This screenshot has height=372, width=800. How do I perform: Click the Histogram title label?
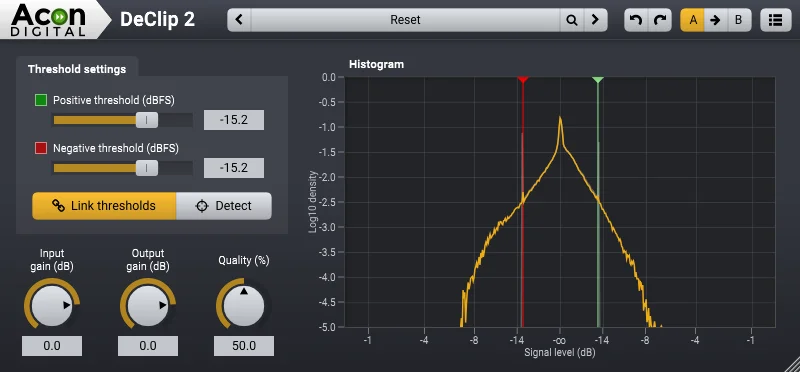tap(376, 64)
